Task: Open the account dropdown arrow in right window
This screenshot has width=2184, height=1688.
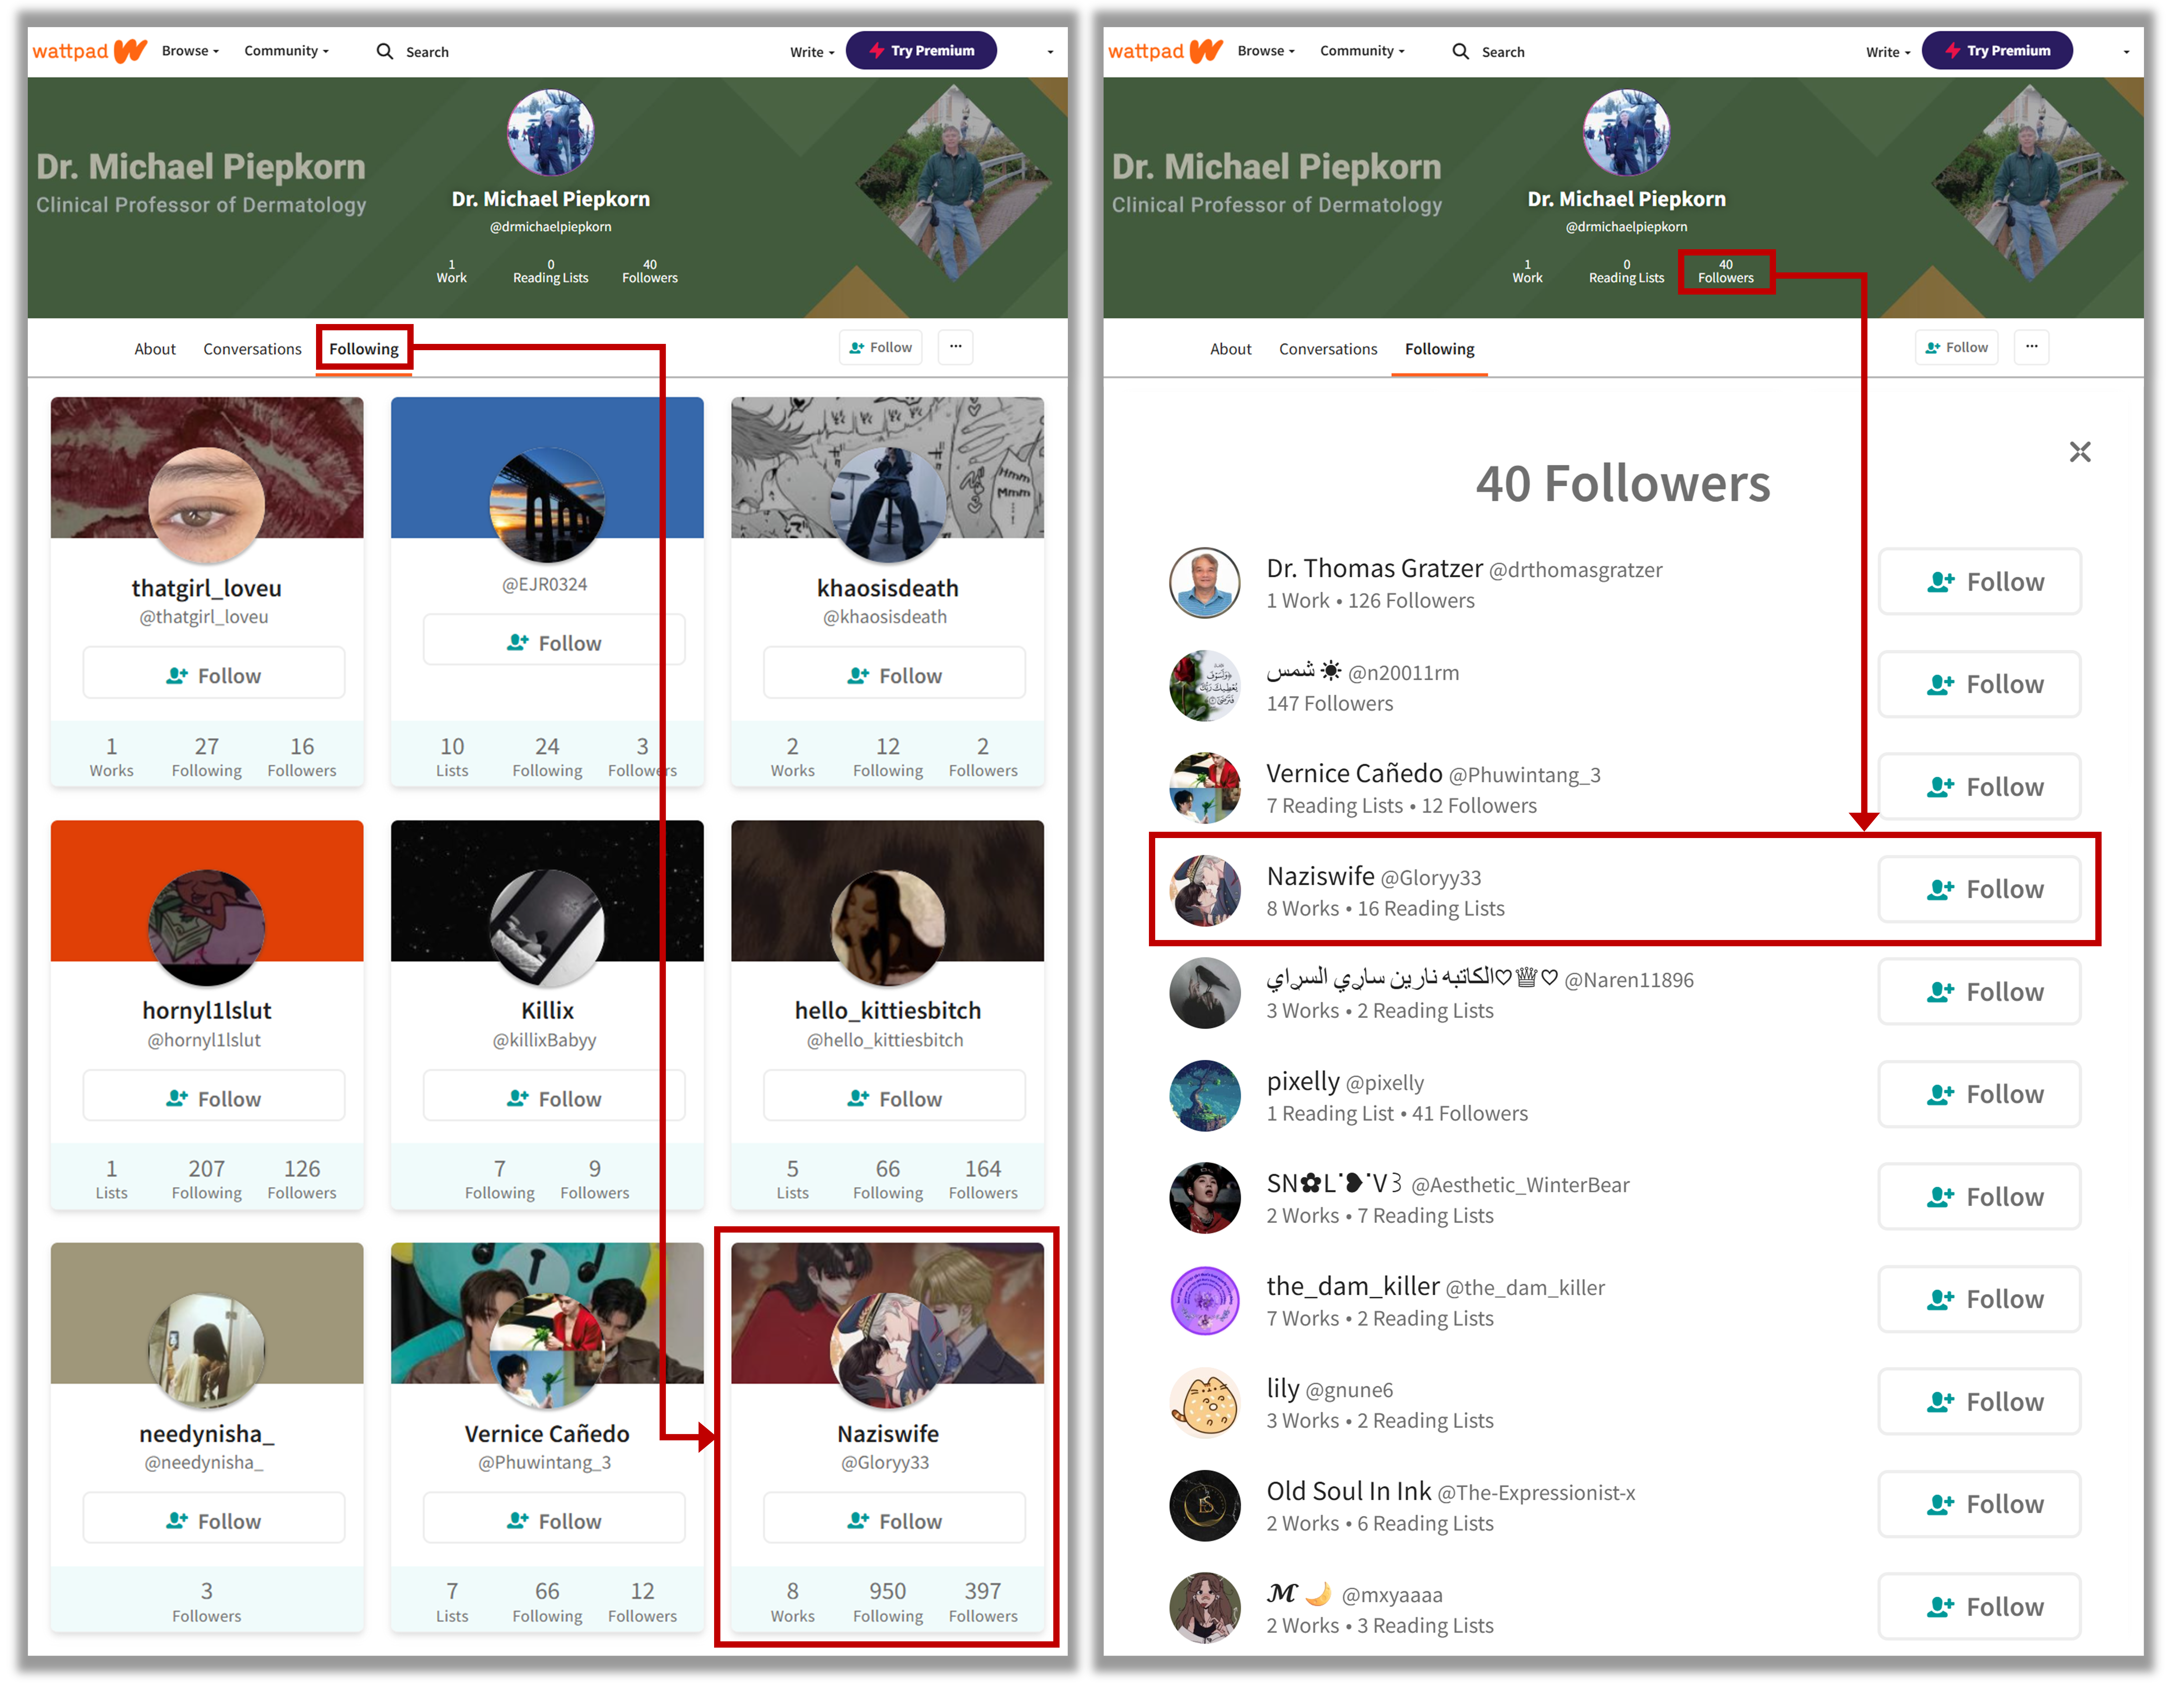Action: [x=2126, y=52]
